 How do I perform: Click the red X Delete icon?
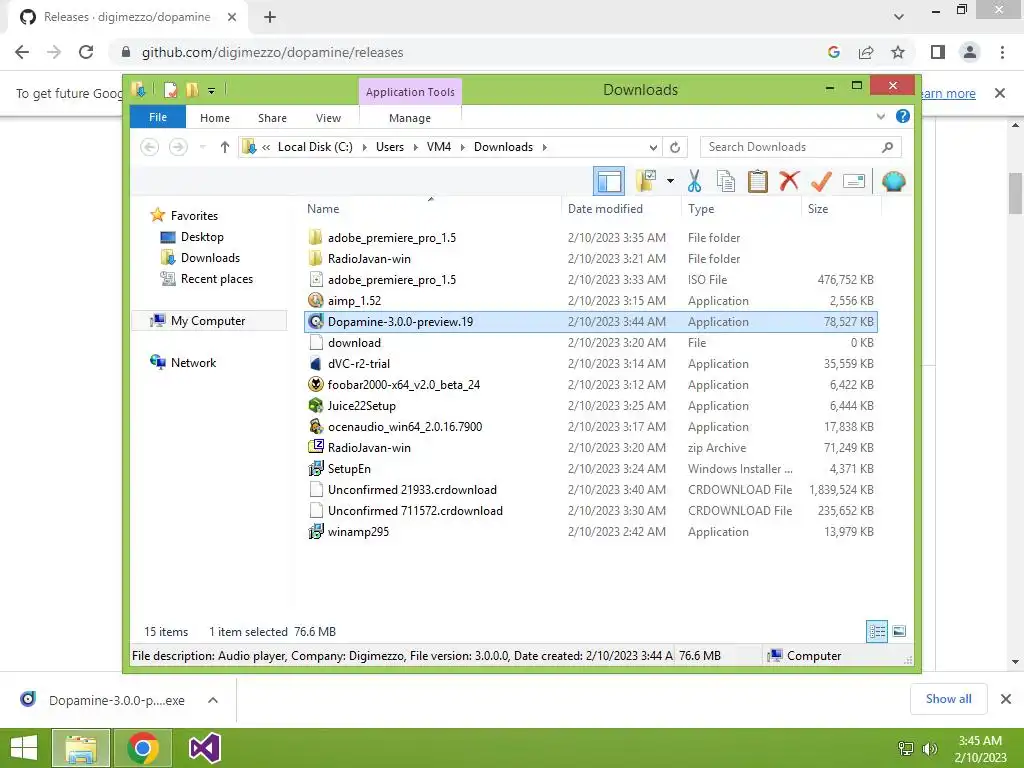(789, 181)
